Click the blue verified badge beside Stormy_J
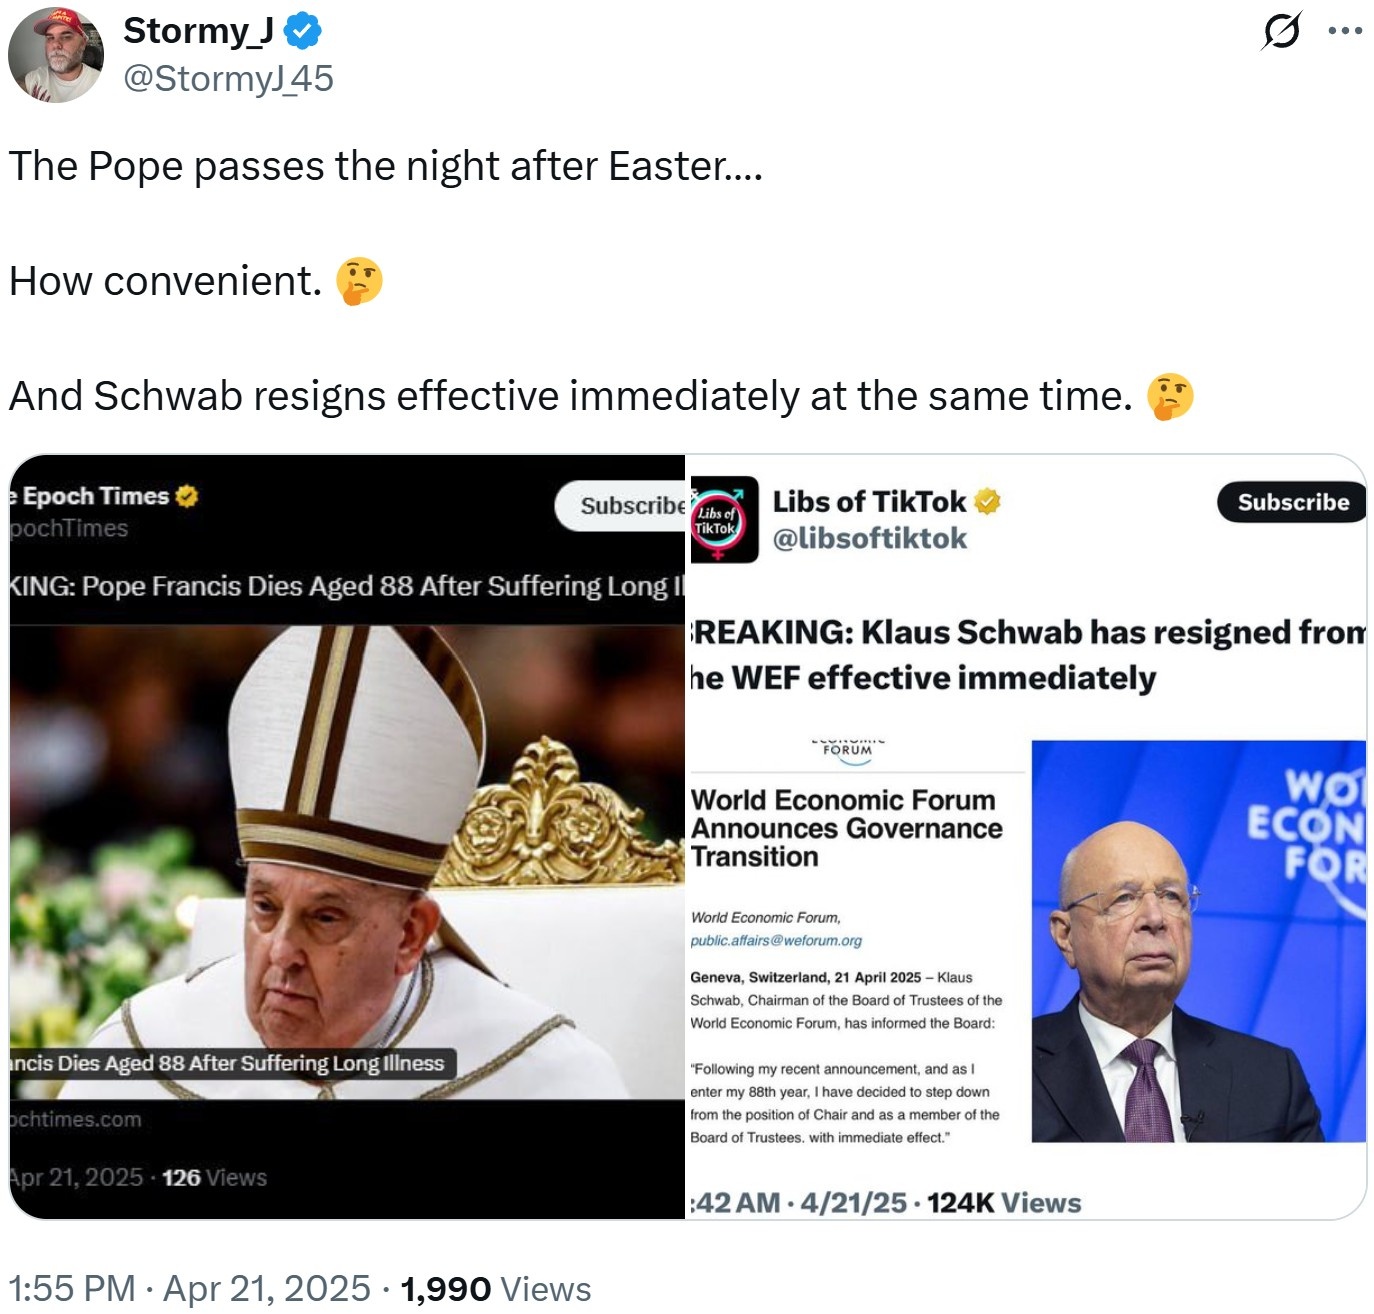The image size is (1374, 1314). tap(302, 32)
